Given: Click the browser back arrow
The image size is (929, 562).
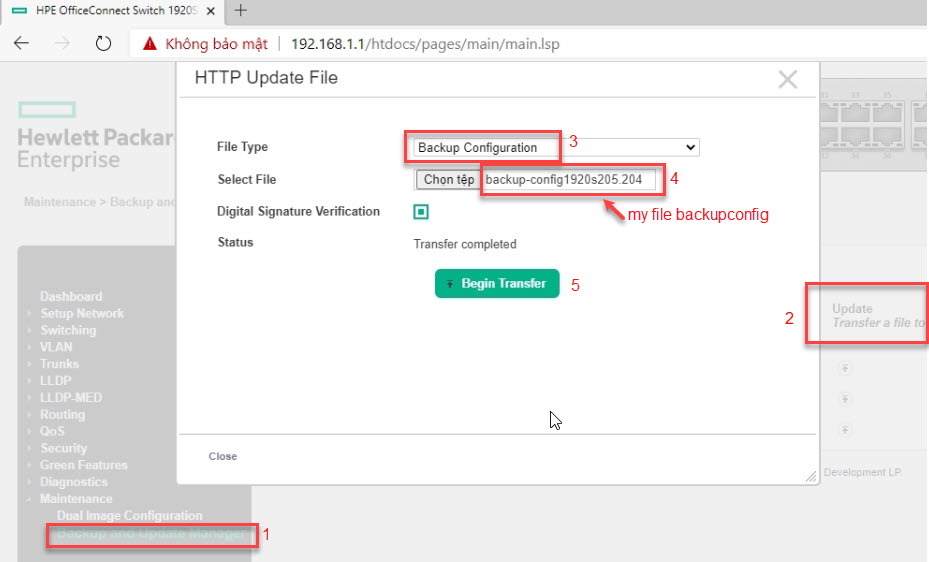Looking at the screenshot, I should (22, 44).
